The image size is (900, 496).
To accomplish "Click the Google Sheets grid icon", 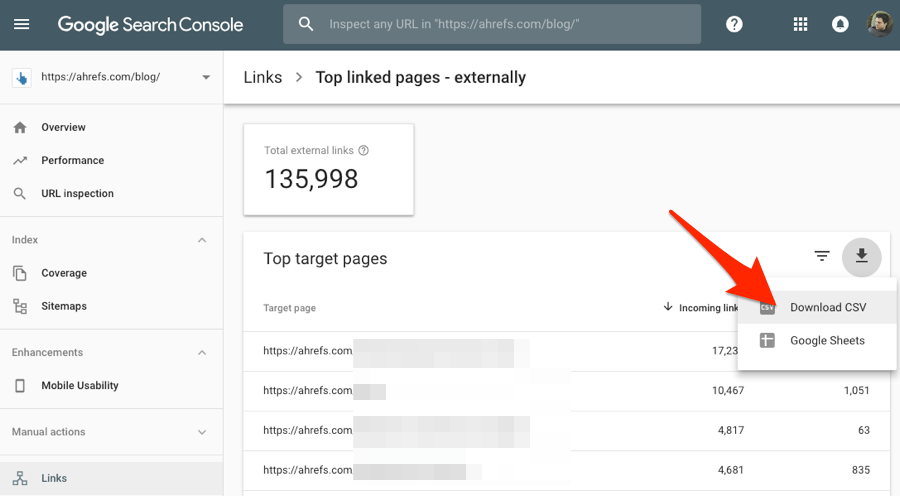I will click(767, 340).
